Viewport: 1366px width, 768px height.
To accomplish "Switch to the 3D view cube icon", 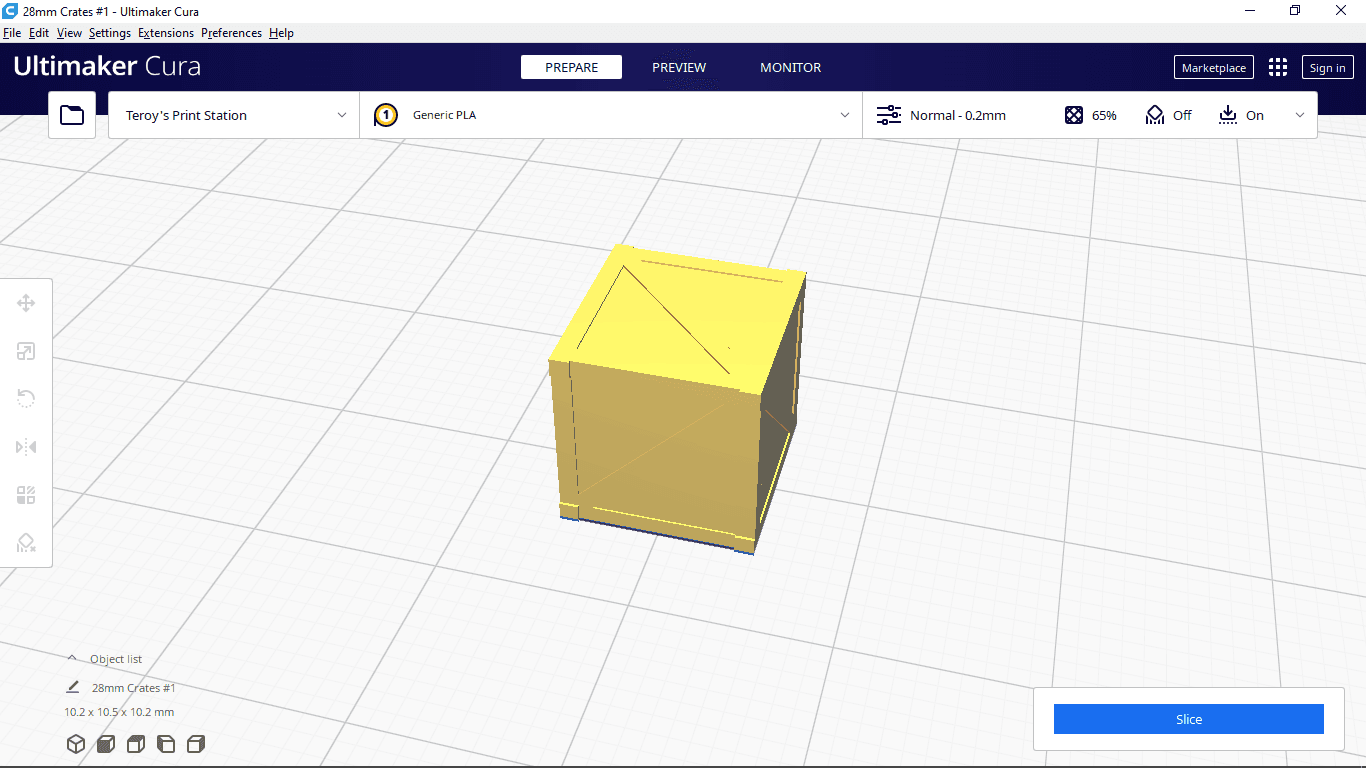I will point(75,744).
